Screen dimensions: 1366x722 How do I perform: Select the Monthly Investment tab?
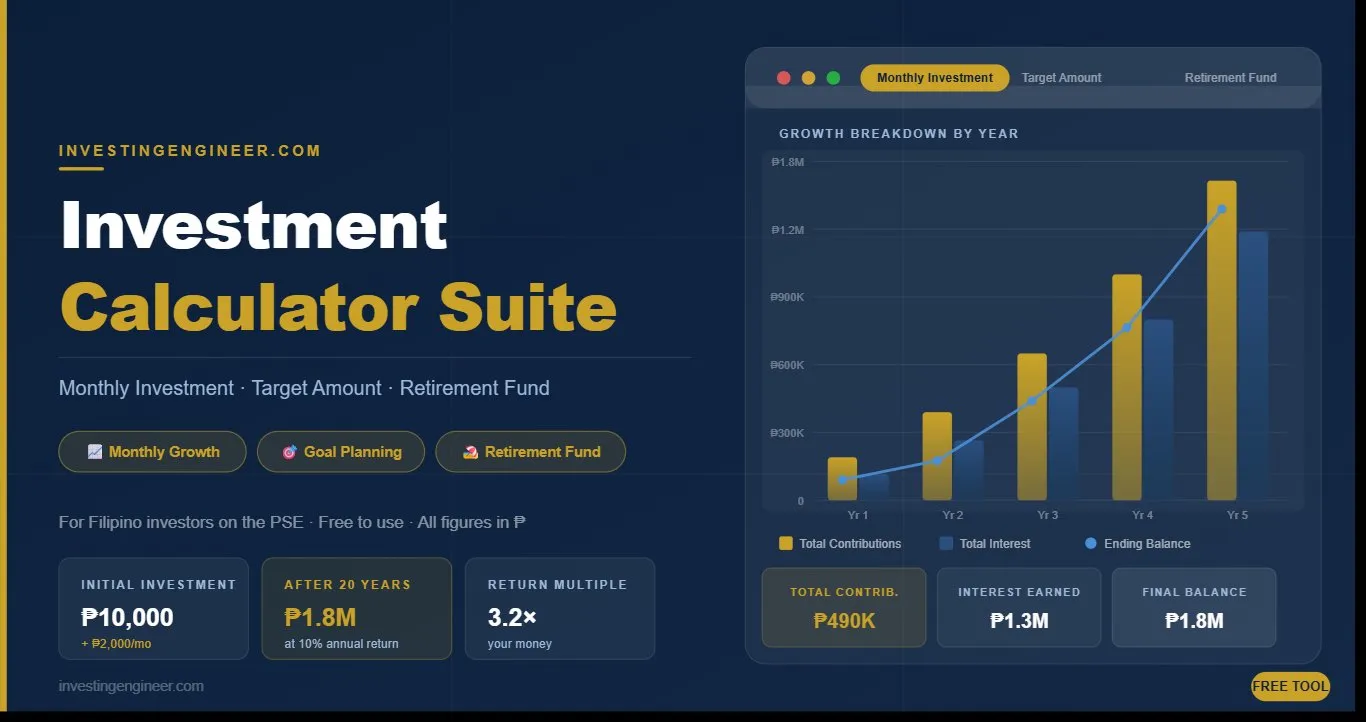(x=934, y=78)
